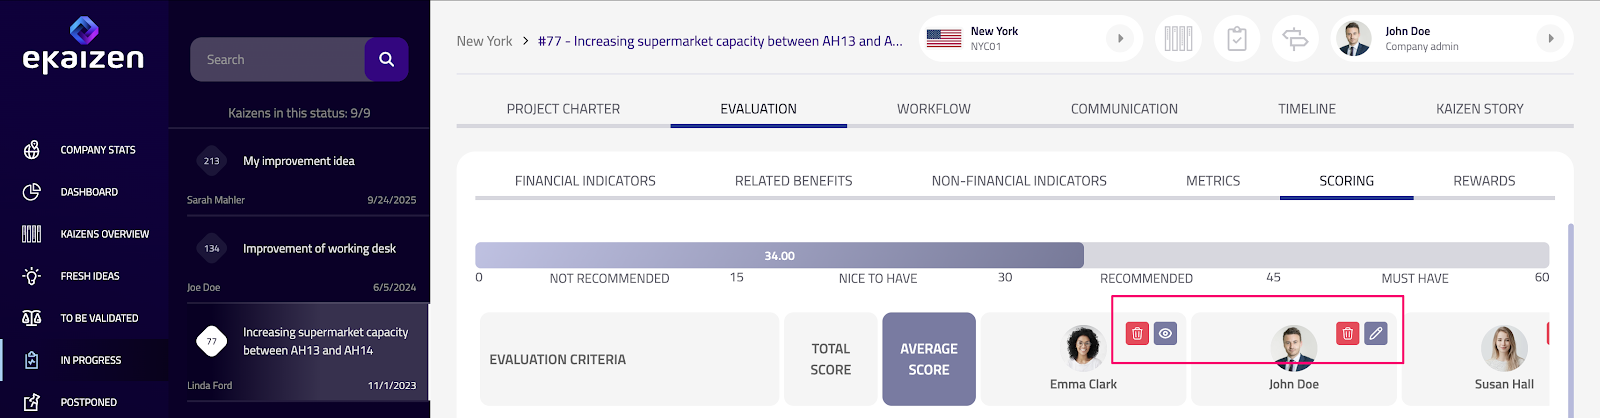
Task: Click the New York breadcrumb link
Action: 484,41
